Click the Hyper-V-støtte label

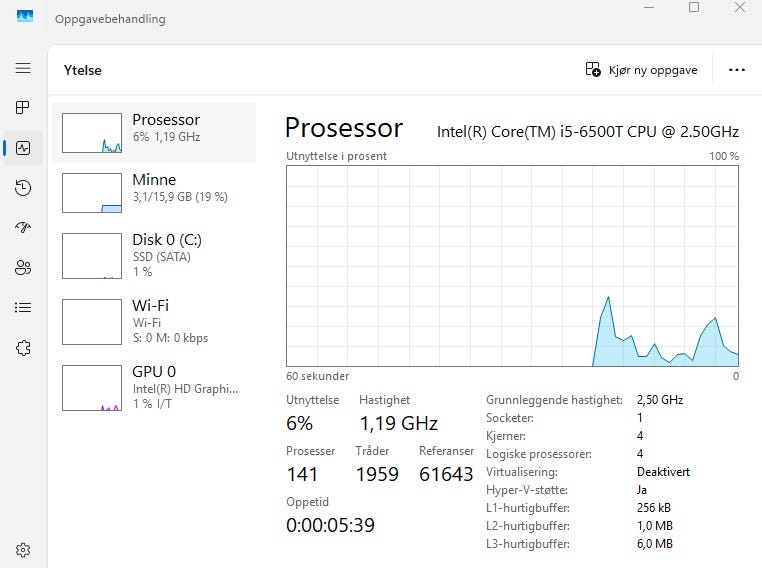click(527, 490)
